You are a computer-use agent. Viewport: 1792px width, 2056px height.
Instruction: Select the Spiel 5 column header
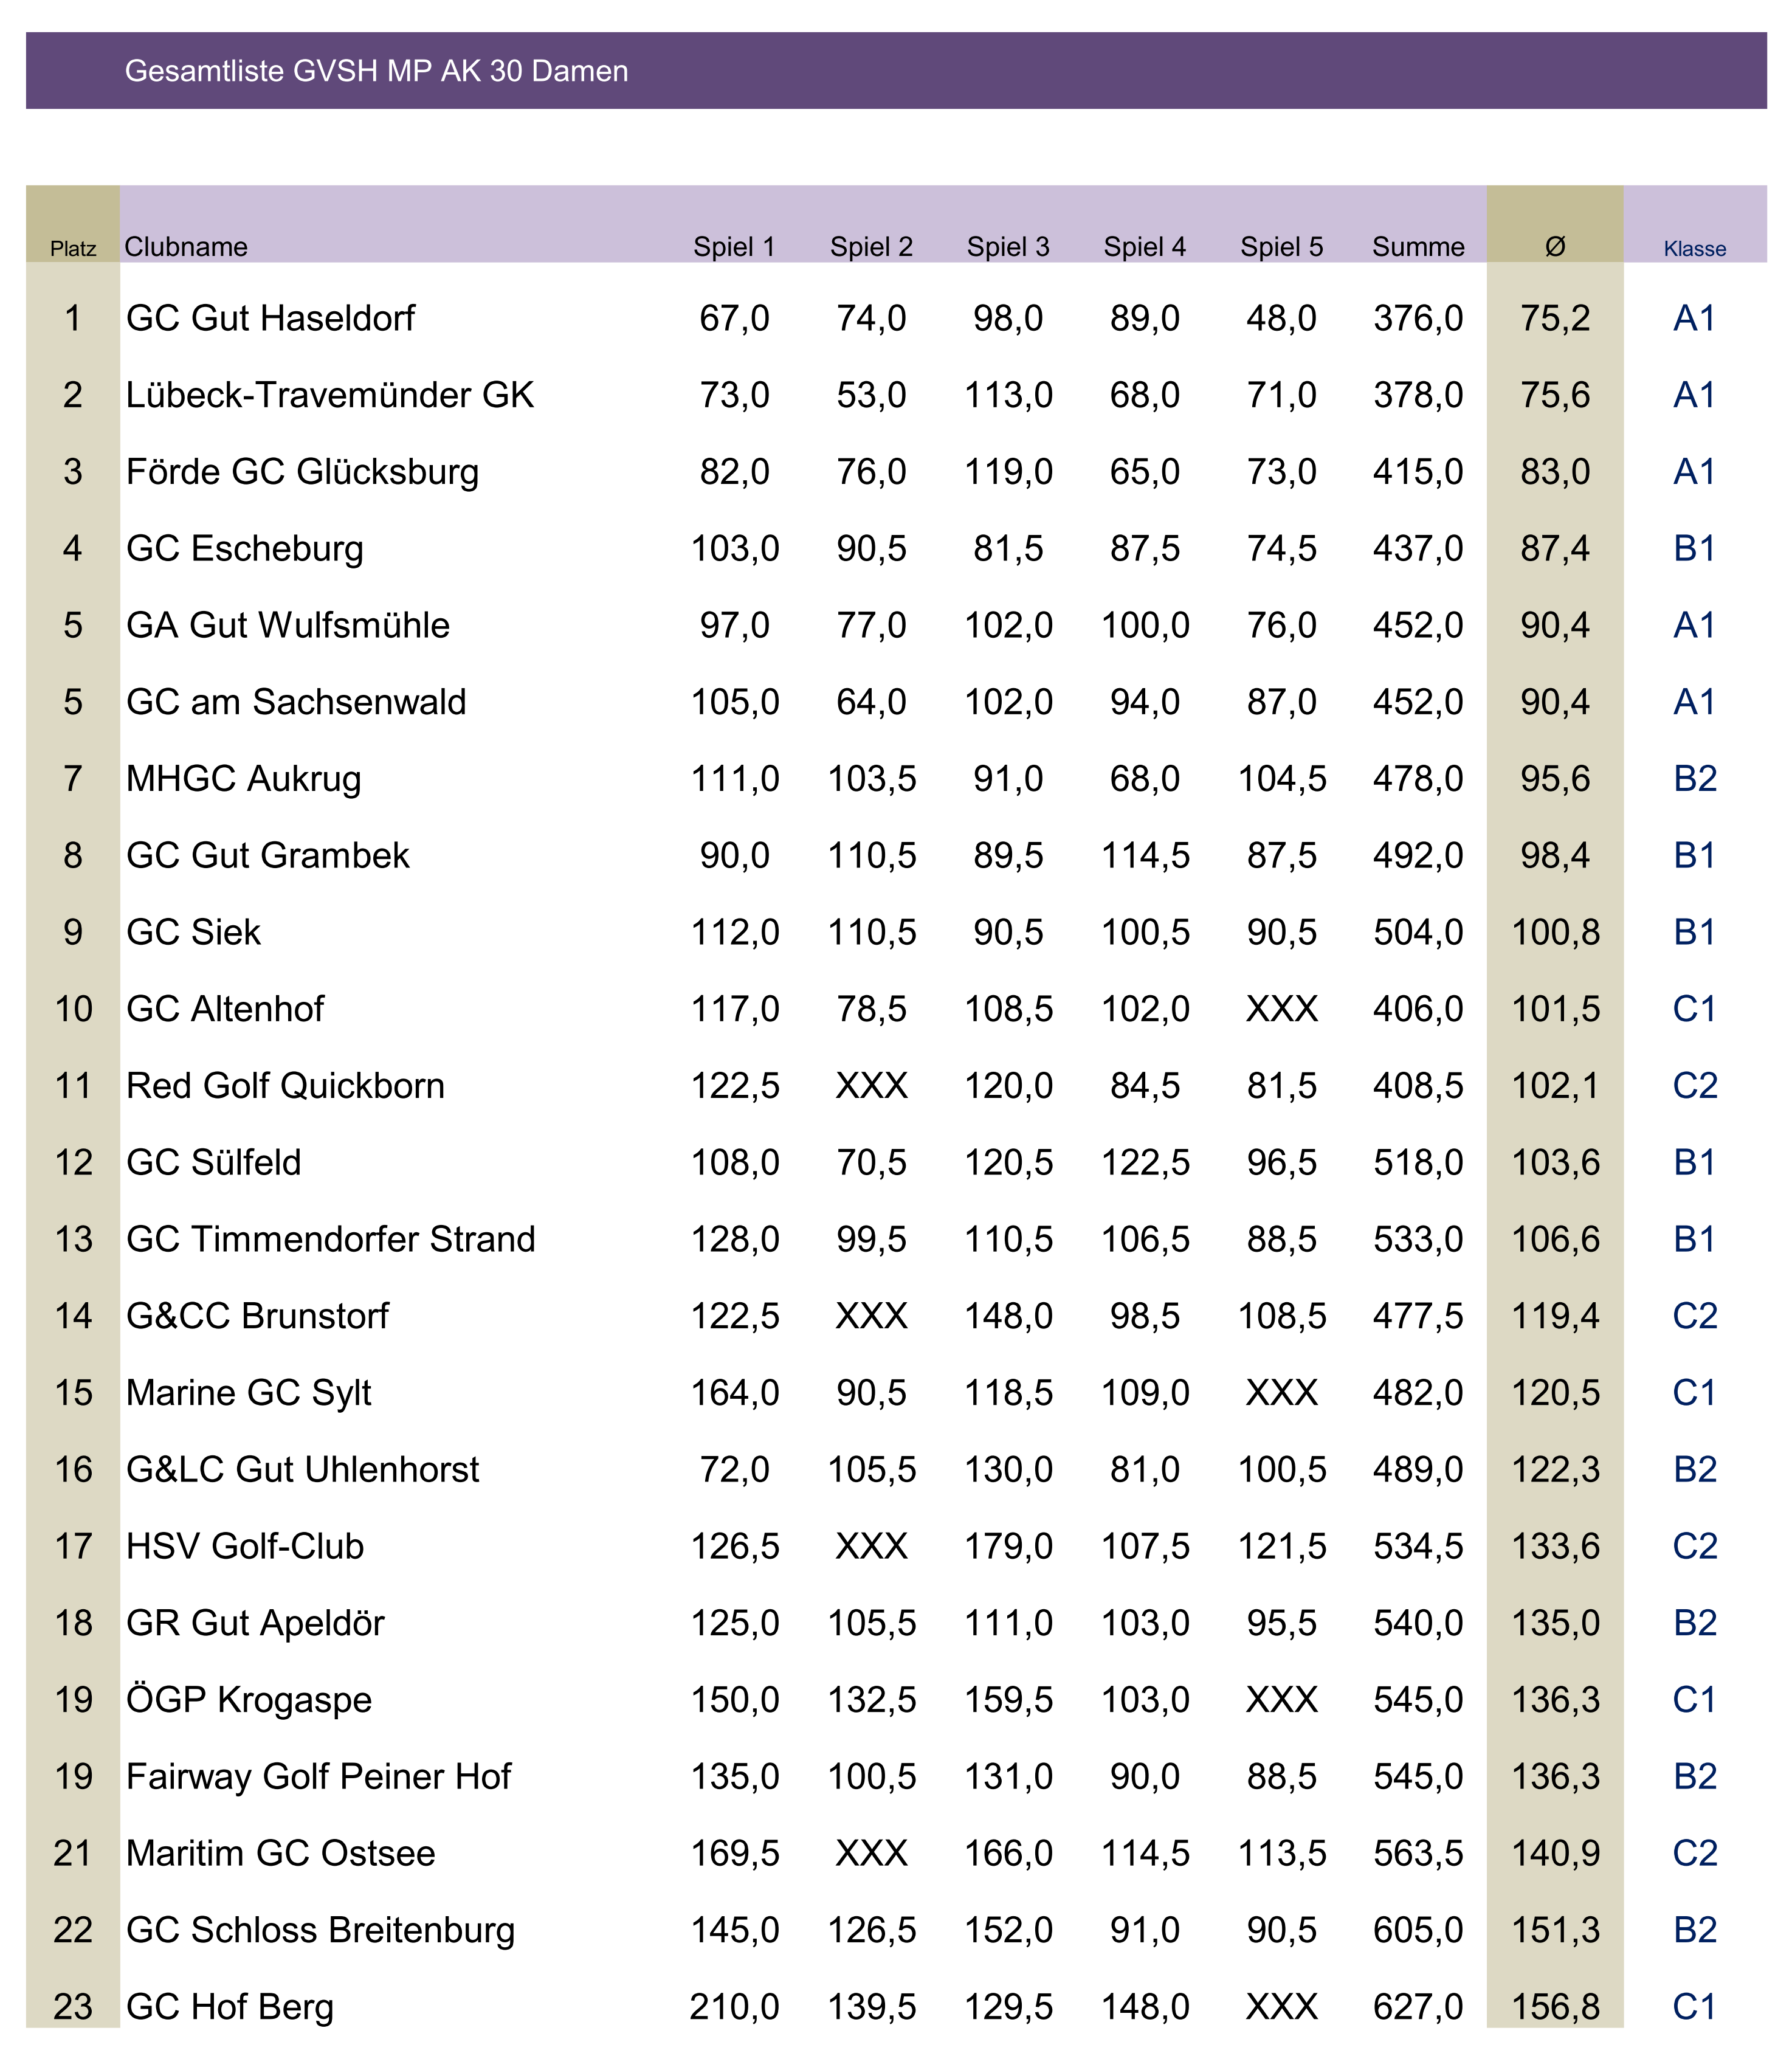(x=1281, y=247)
